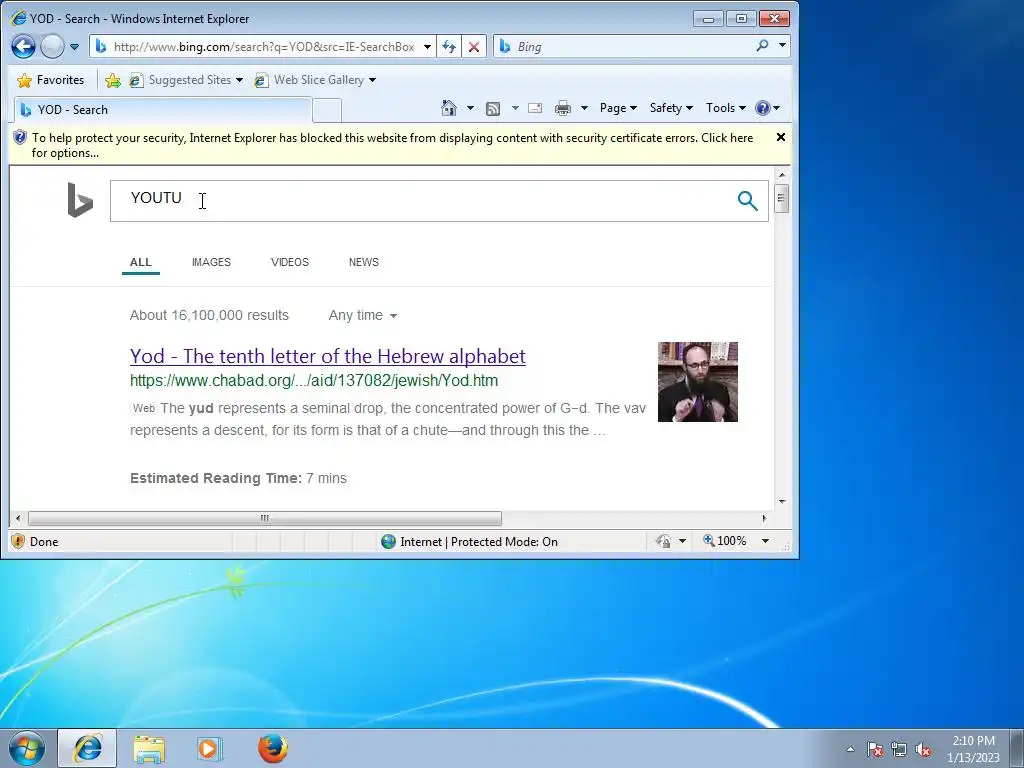Click the Print icon
This screenshot has width=1024, height=768.
coord(562,108)
